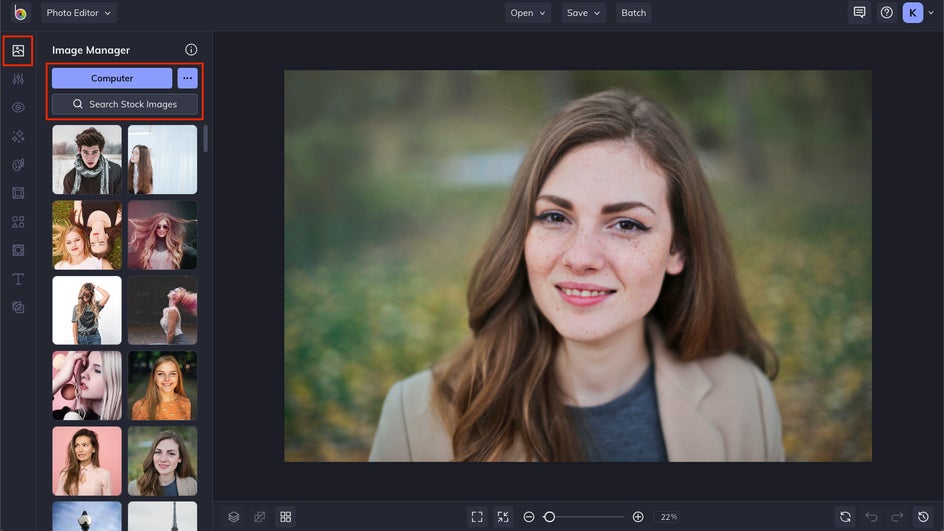The image size is (944, 531).
Task: Click the Computer upload button
Action: point(112,78)
